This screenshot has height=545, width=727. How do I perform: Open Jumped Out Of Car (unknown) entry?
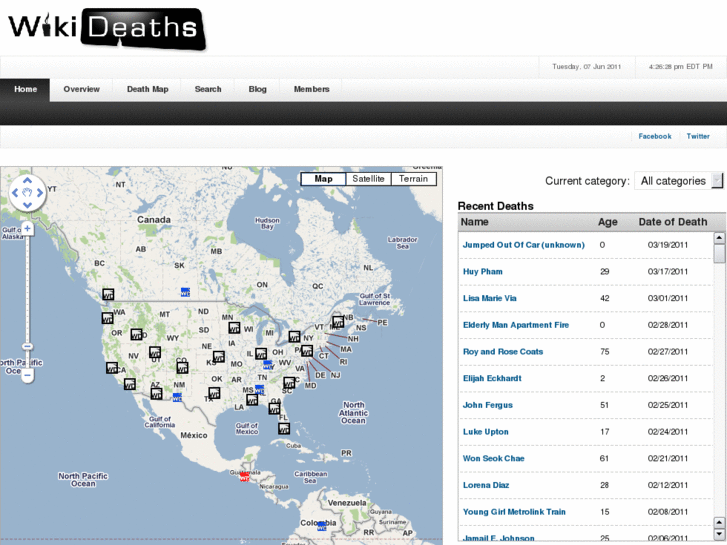pos(523,245)
